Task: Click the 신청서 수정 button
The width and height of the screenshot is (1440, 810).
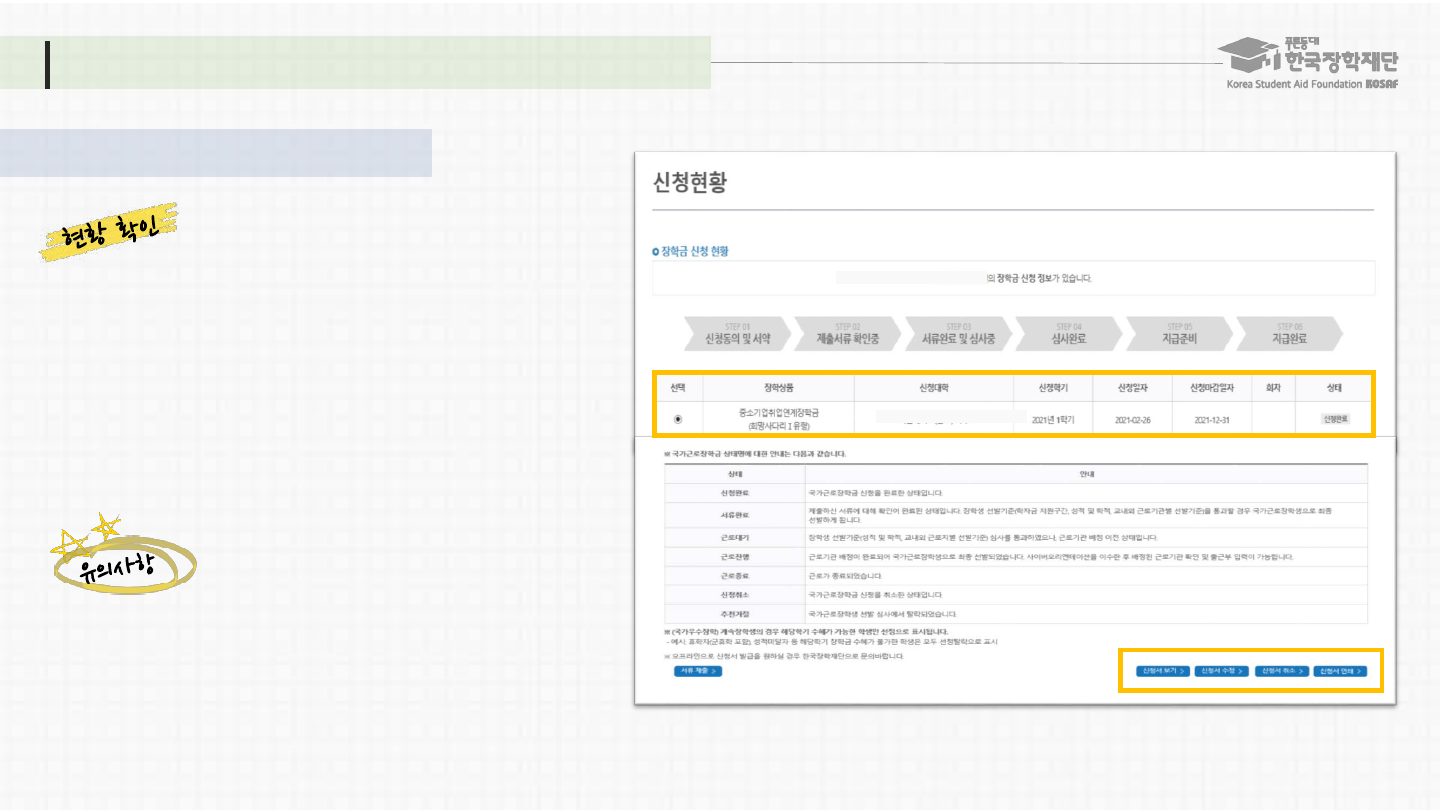Action: (x=1221, y=671)
